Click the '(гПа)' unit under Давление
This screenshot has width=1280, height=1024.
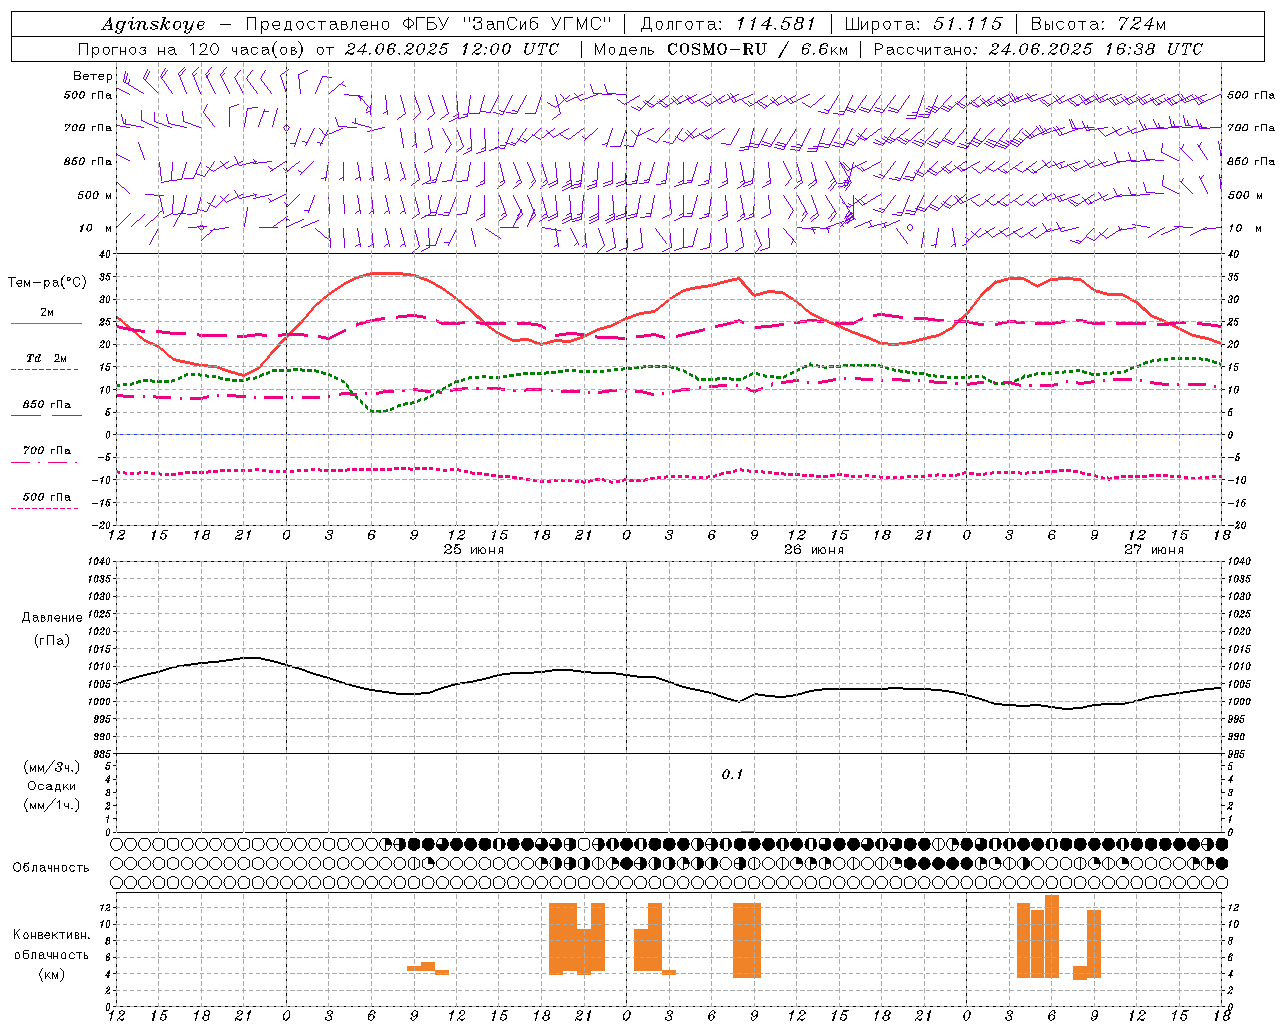pyautogui.click(x=52, y=641)
